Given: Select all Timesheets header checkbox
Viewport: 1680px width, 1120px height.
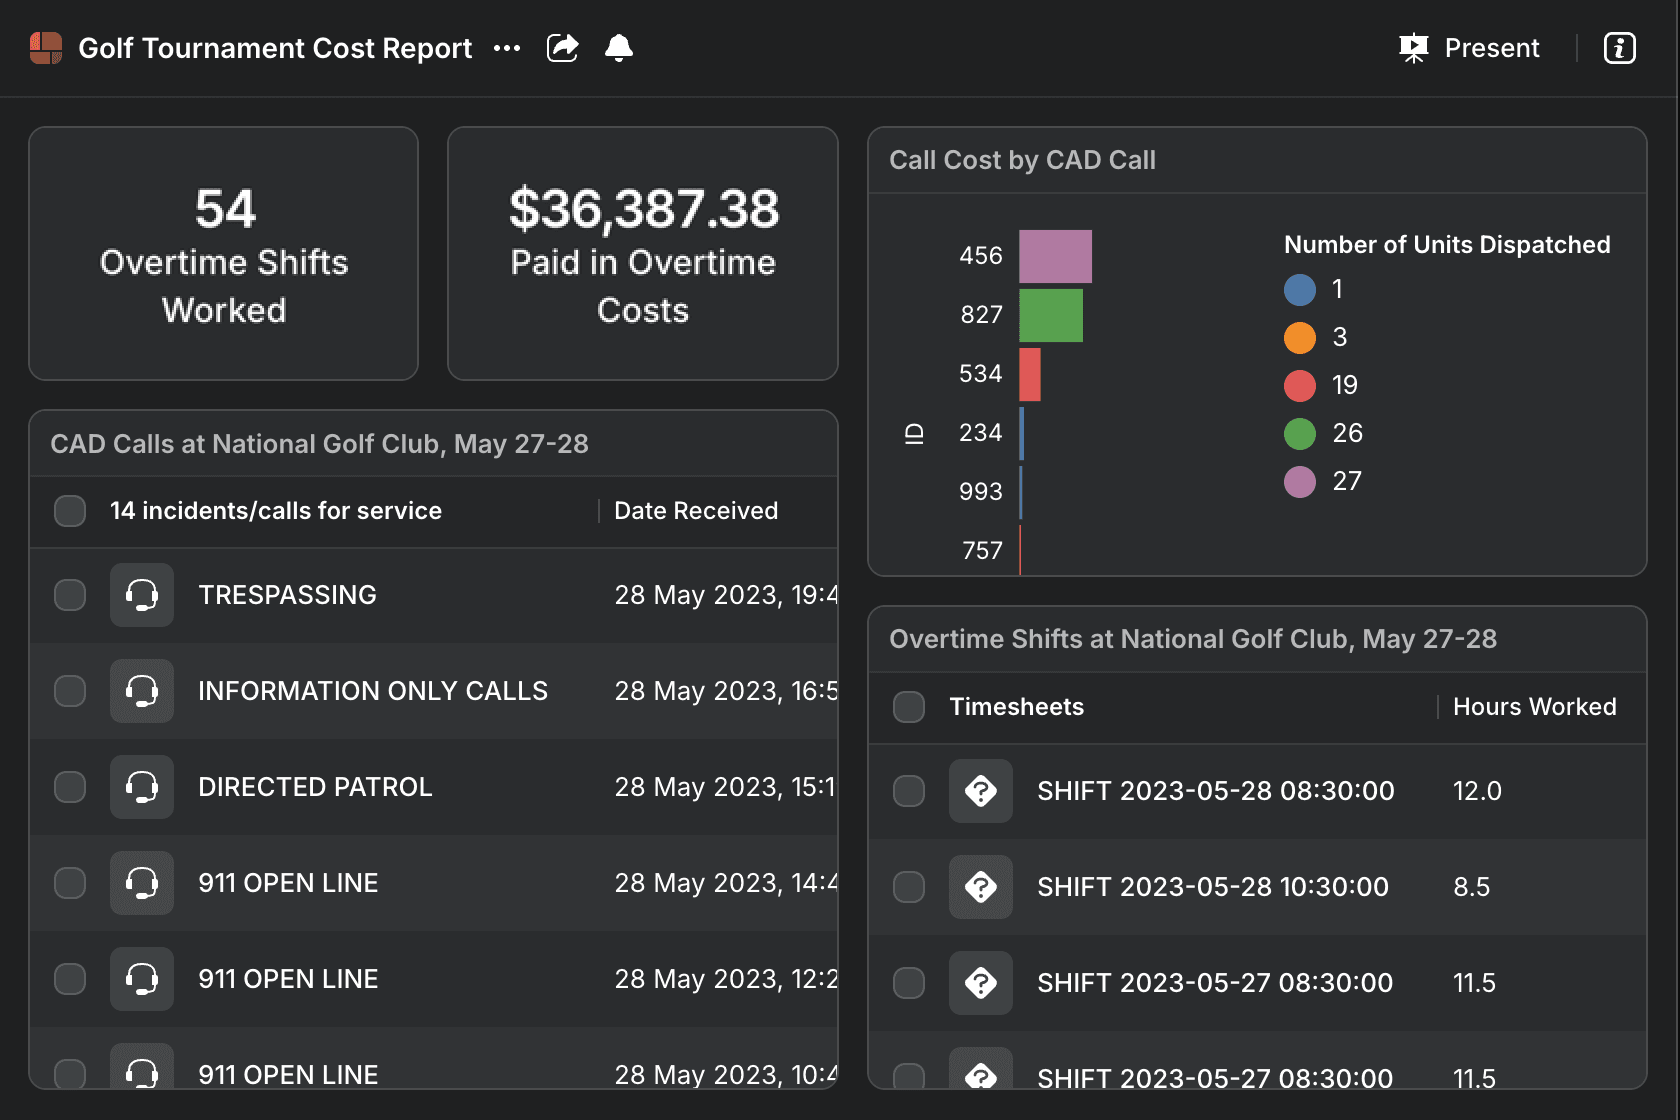Looking at the screenshot, I should tap(909, 707).
